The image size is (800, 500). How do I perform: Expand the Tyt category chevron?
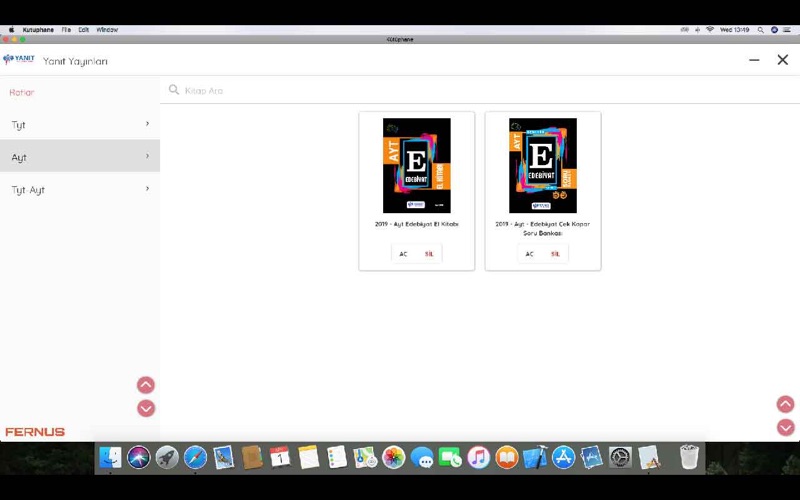click(147, 123)
